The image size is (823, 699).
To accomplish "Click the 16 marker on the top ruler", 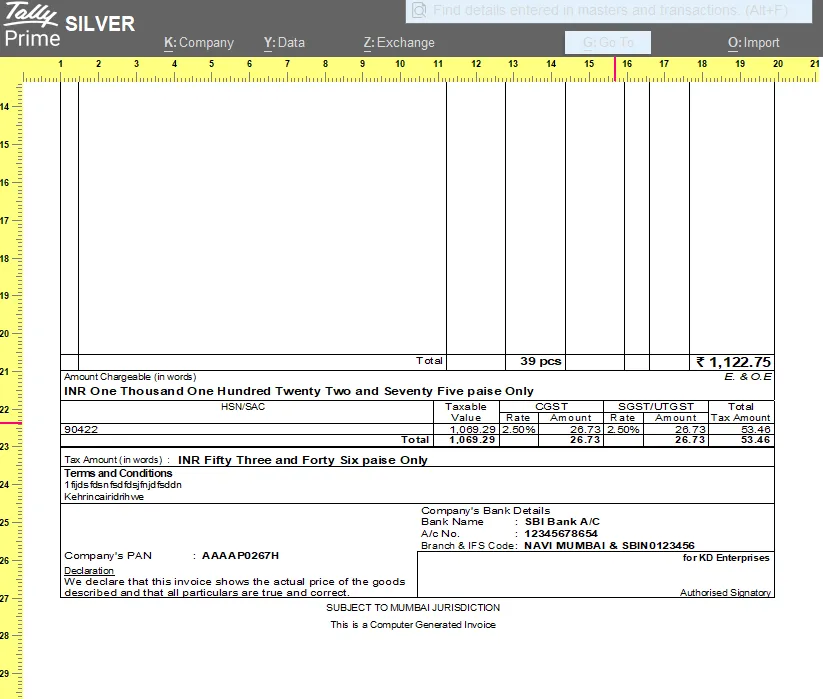I will coord(626,63).
